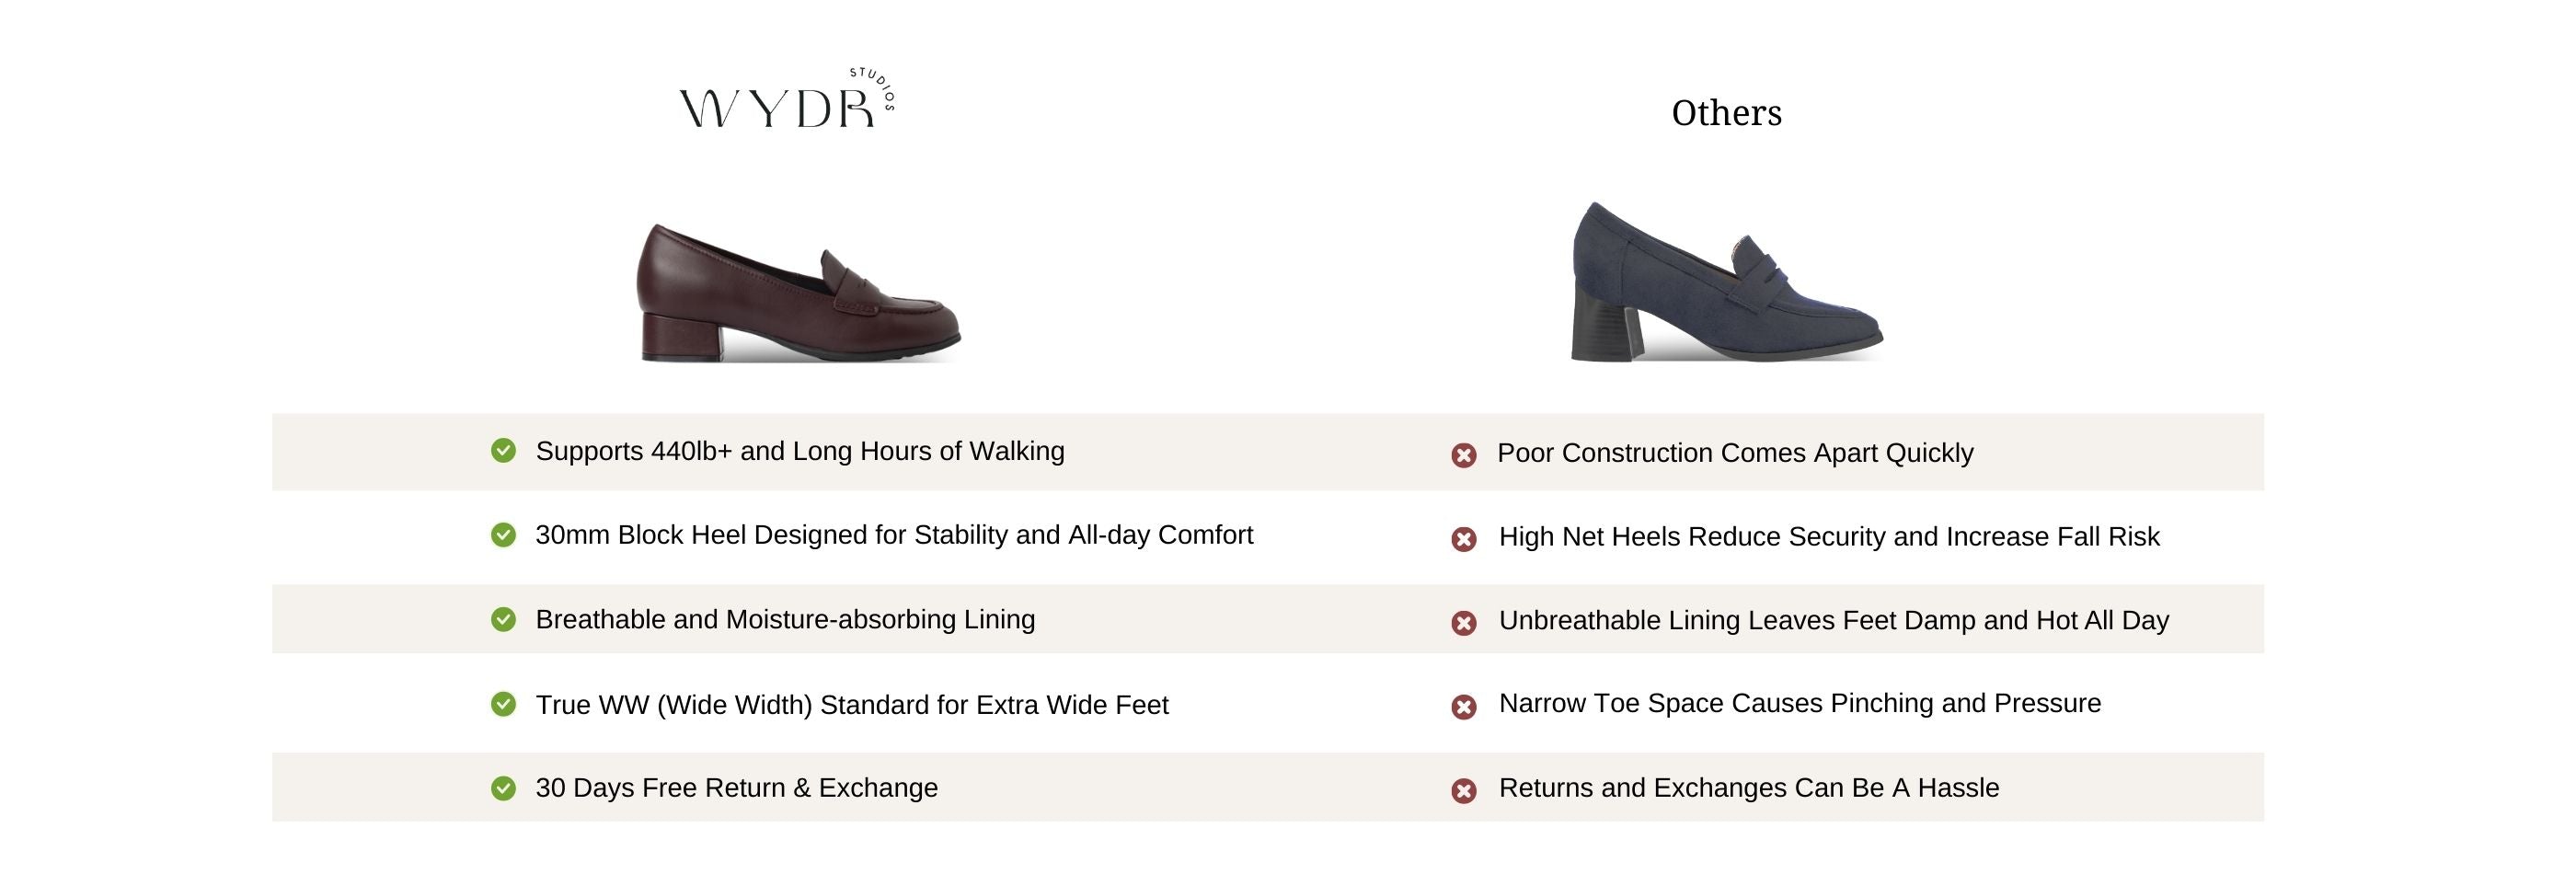
Task: Click the Others column heading
Action: click(x=1726, y=113)
